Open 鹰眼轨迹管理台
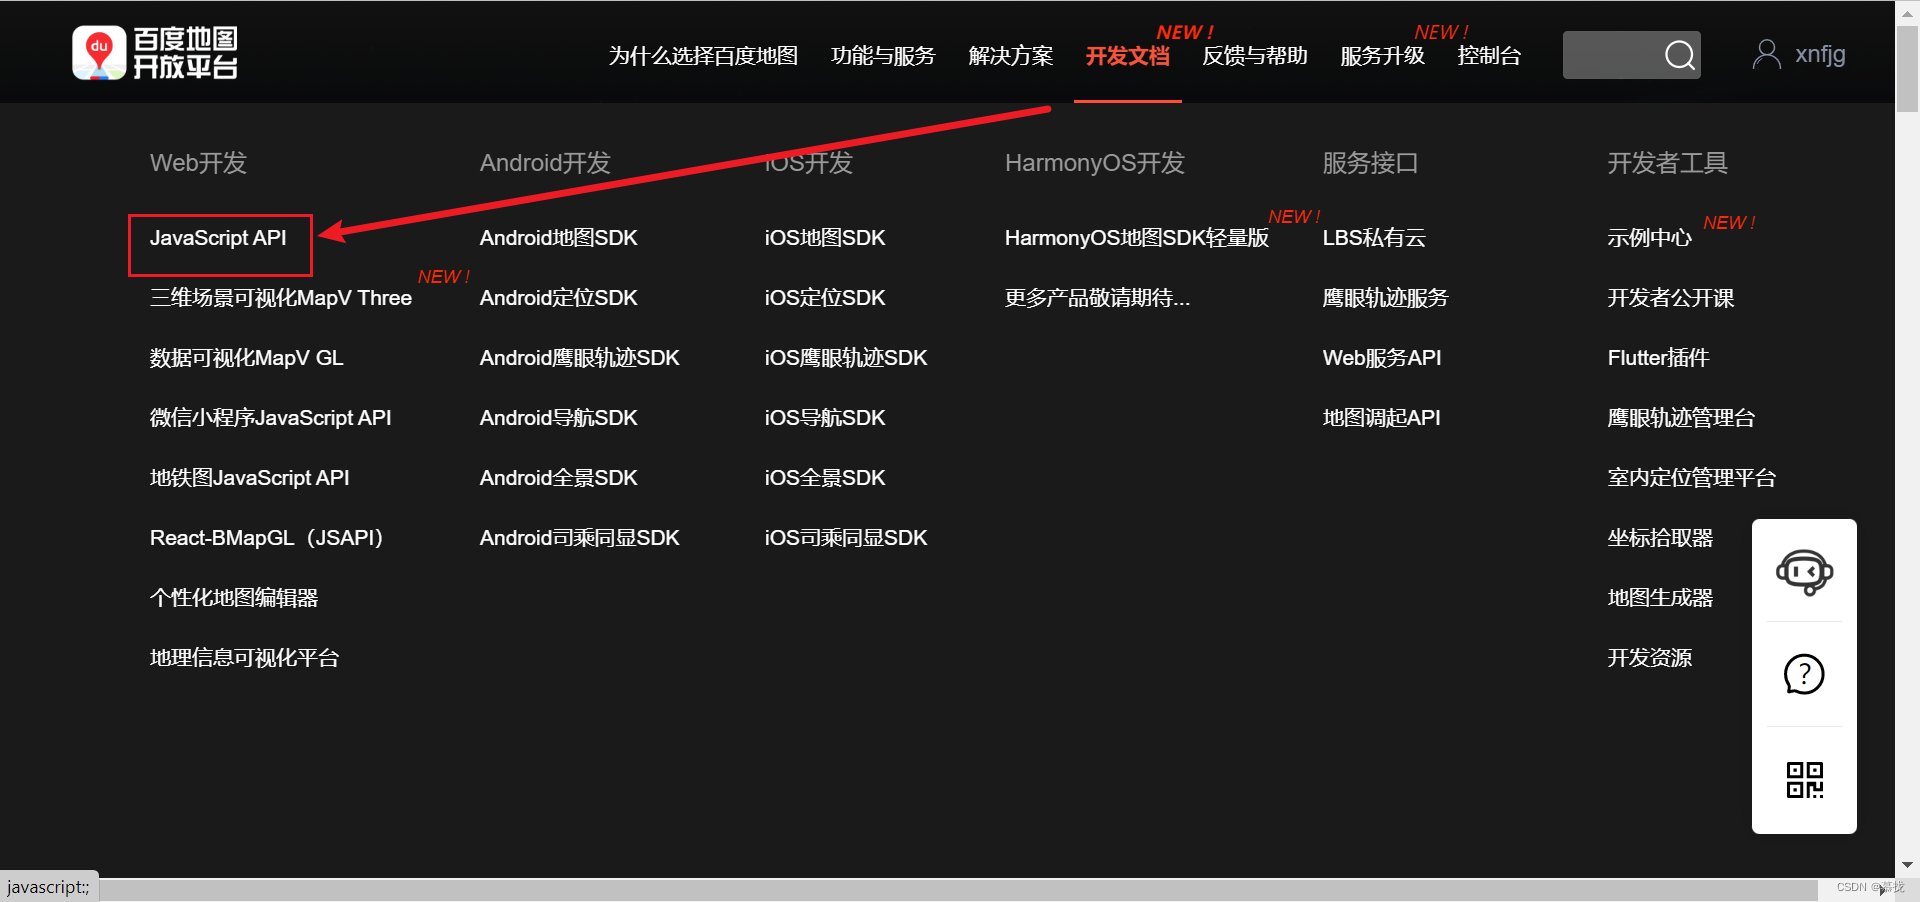1920x902 pixels. coord(1681,418)
